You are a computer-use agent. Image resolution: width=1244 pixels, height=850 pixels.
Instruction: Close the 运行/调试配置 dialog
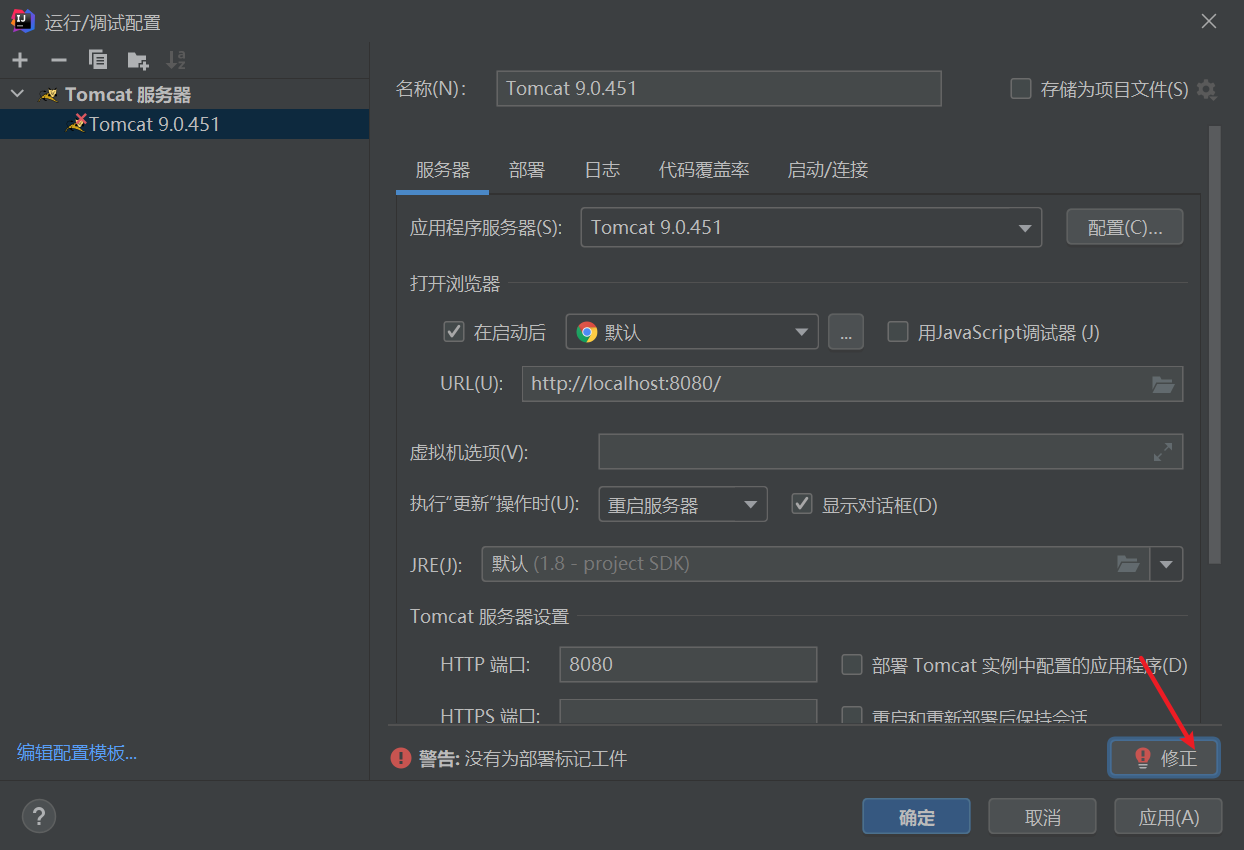tap(1209, 21)
